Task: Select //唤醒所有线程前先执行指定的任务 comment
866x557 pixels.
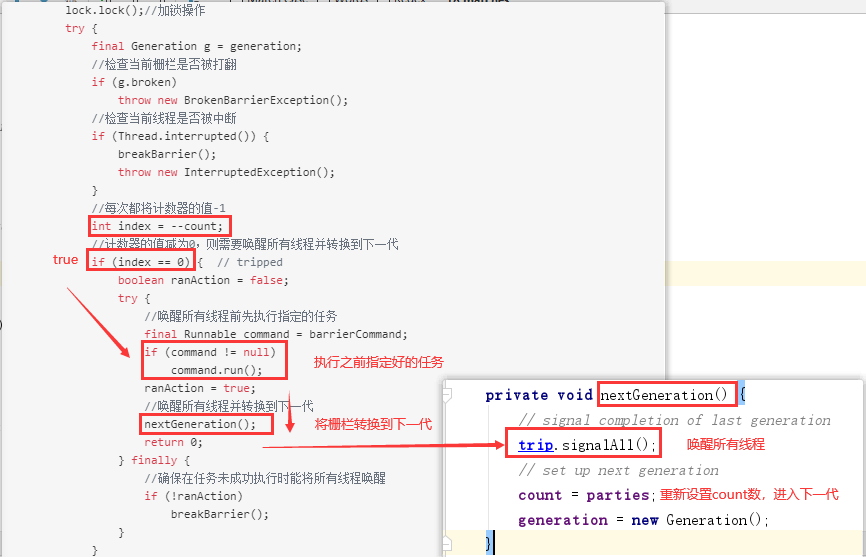Action: pyautogui.click(x=241, y=316)
